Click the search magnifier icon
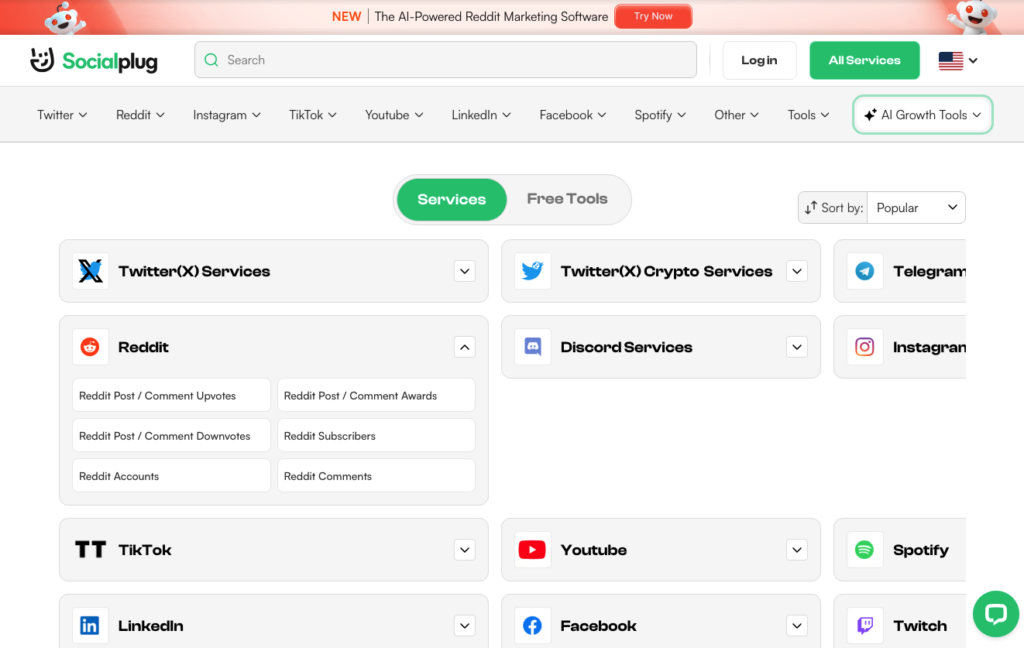The width and height of the screenshot is (1024, 648). tap(211, 60)
